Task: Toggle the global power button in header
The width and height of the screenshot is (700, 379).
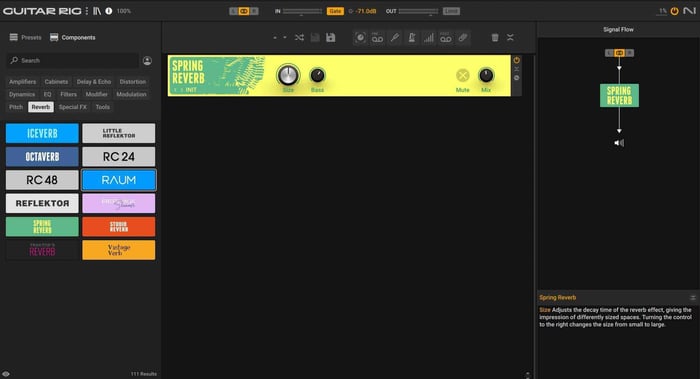Action: [x=675, y=11]
